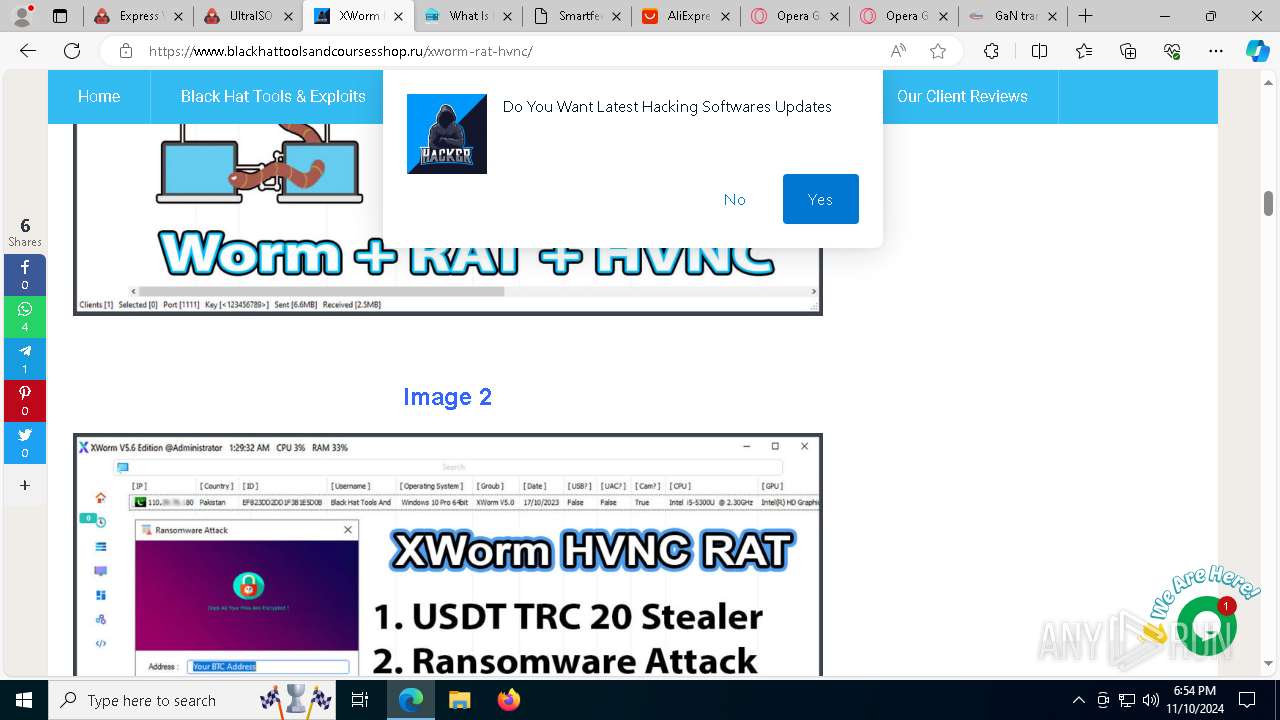Screen dimensions: 1280x720
Task: Show hidden system tray icons
Action: [1078, 700]
